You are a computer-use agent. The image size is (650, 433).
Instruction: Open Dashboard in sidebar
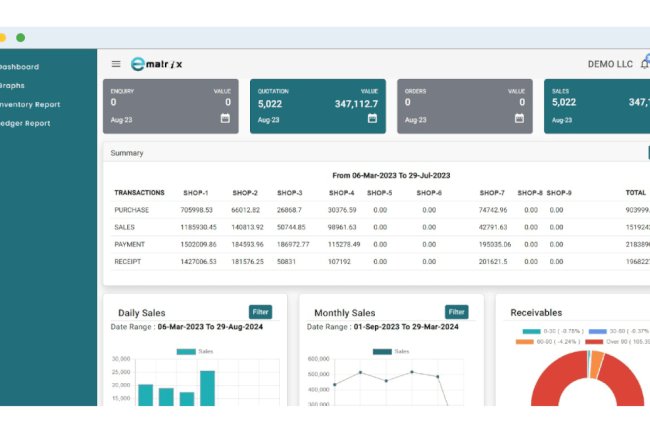[19, 67]
